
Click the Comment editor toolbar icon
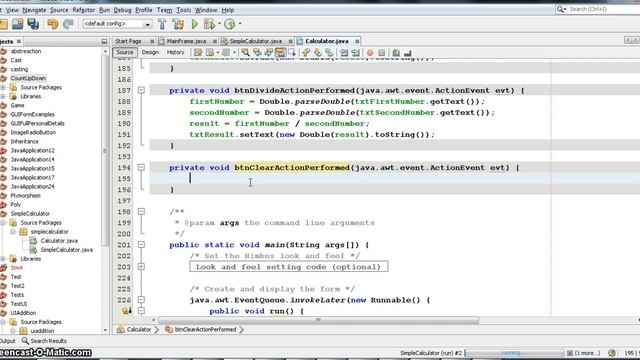[396, 53]
